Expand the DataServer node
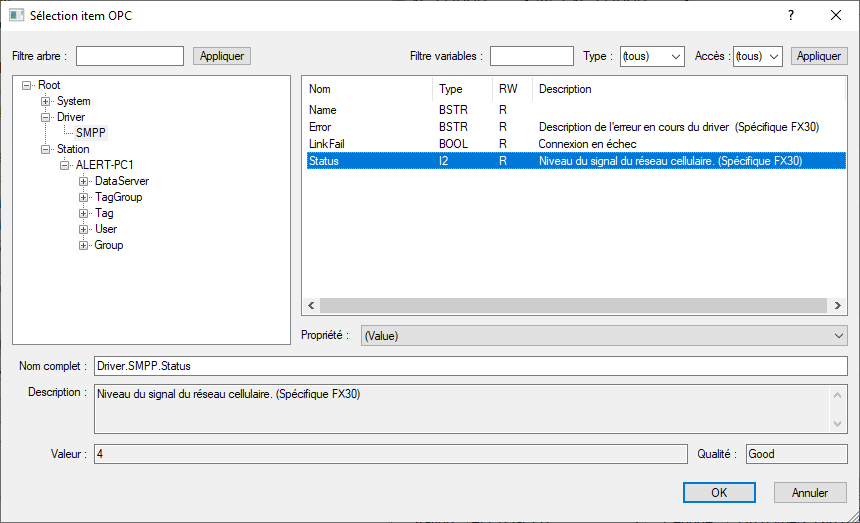860x523 pixels. point(83,181)
